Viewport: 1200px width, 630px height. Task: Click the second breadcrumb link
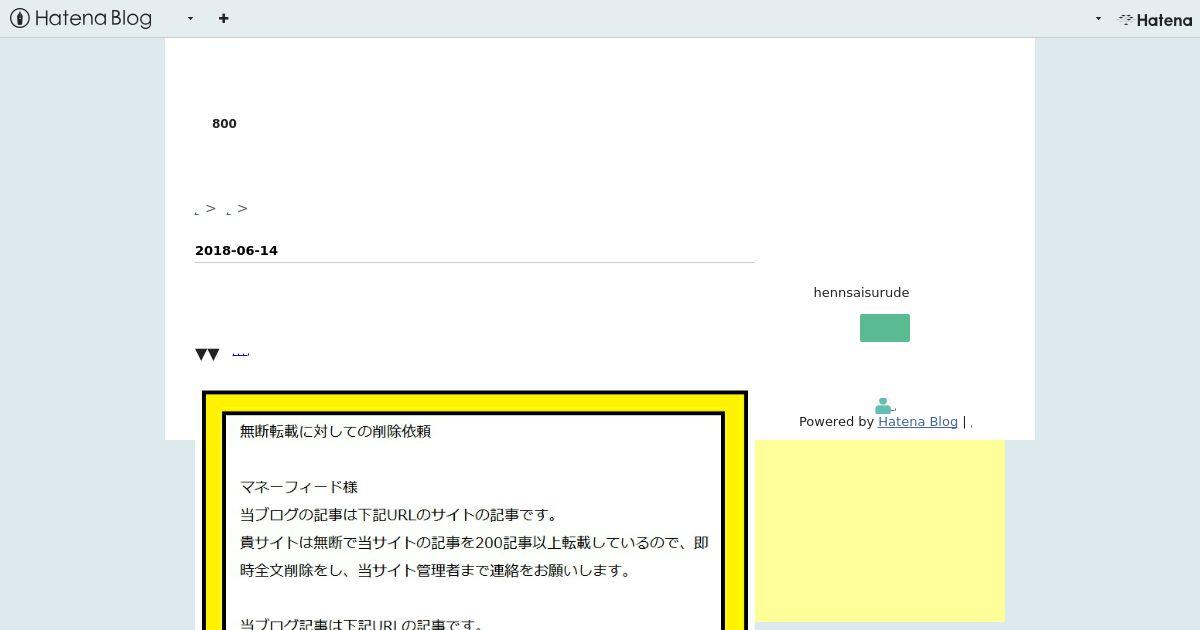pos(229,210)
